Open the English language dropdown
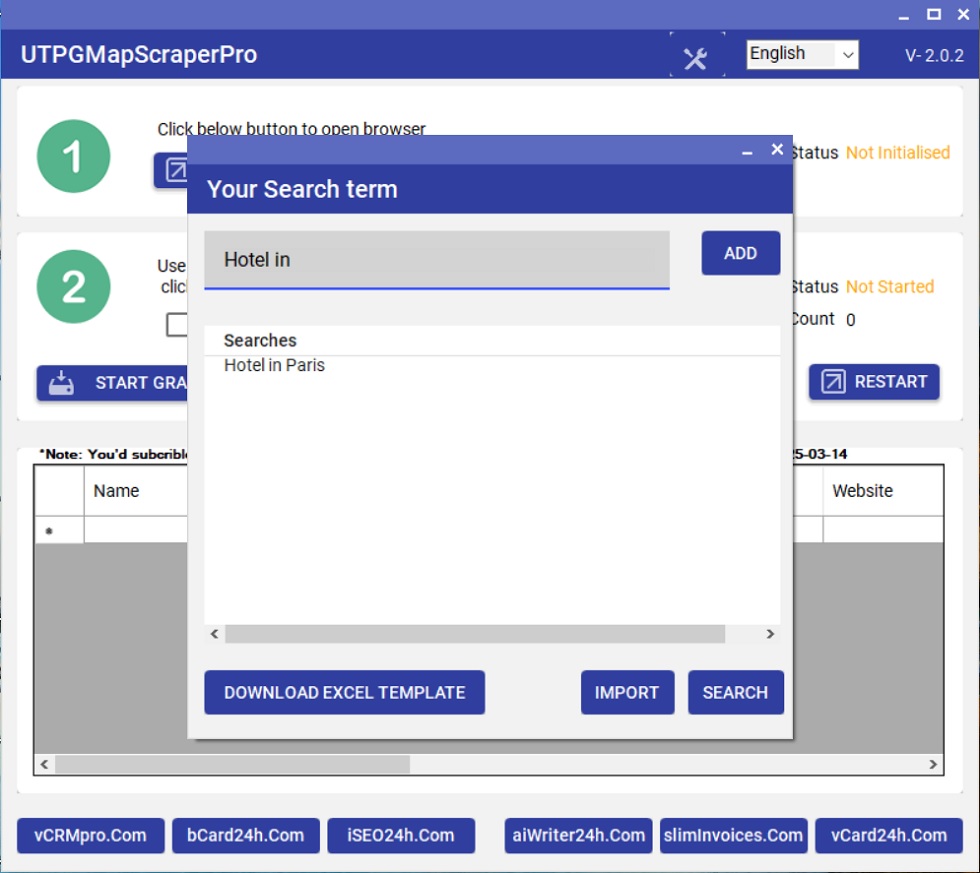The height and width of the screenshot is (873, 980). [x=802, y=54]
